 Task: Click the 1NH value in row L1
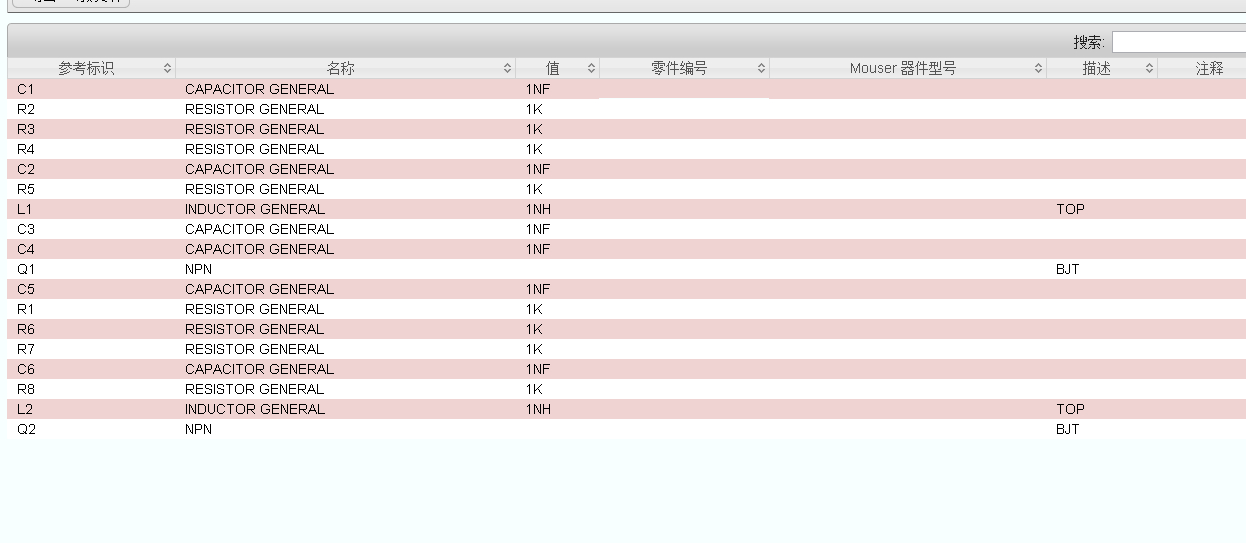[x=538, y=209]
